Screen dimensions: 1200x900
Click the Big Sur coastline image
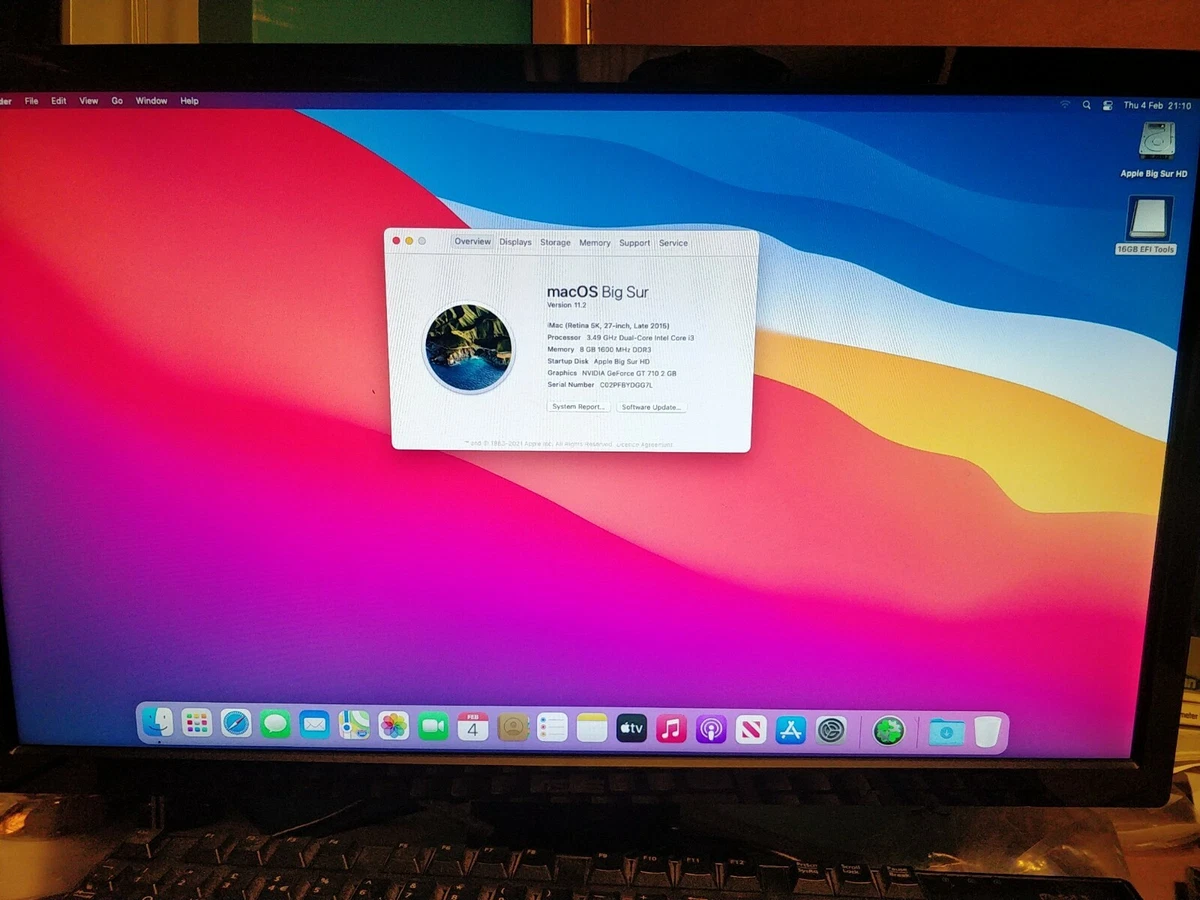pyautogui.click(x=468, y=348)
